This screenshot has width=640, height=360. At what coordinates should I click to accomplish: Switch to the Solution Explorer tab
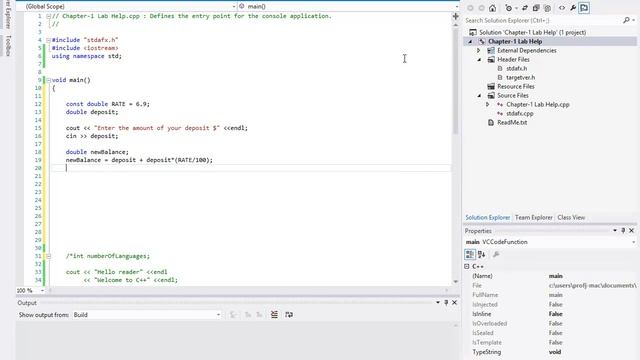[x=488, y=218]
